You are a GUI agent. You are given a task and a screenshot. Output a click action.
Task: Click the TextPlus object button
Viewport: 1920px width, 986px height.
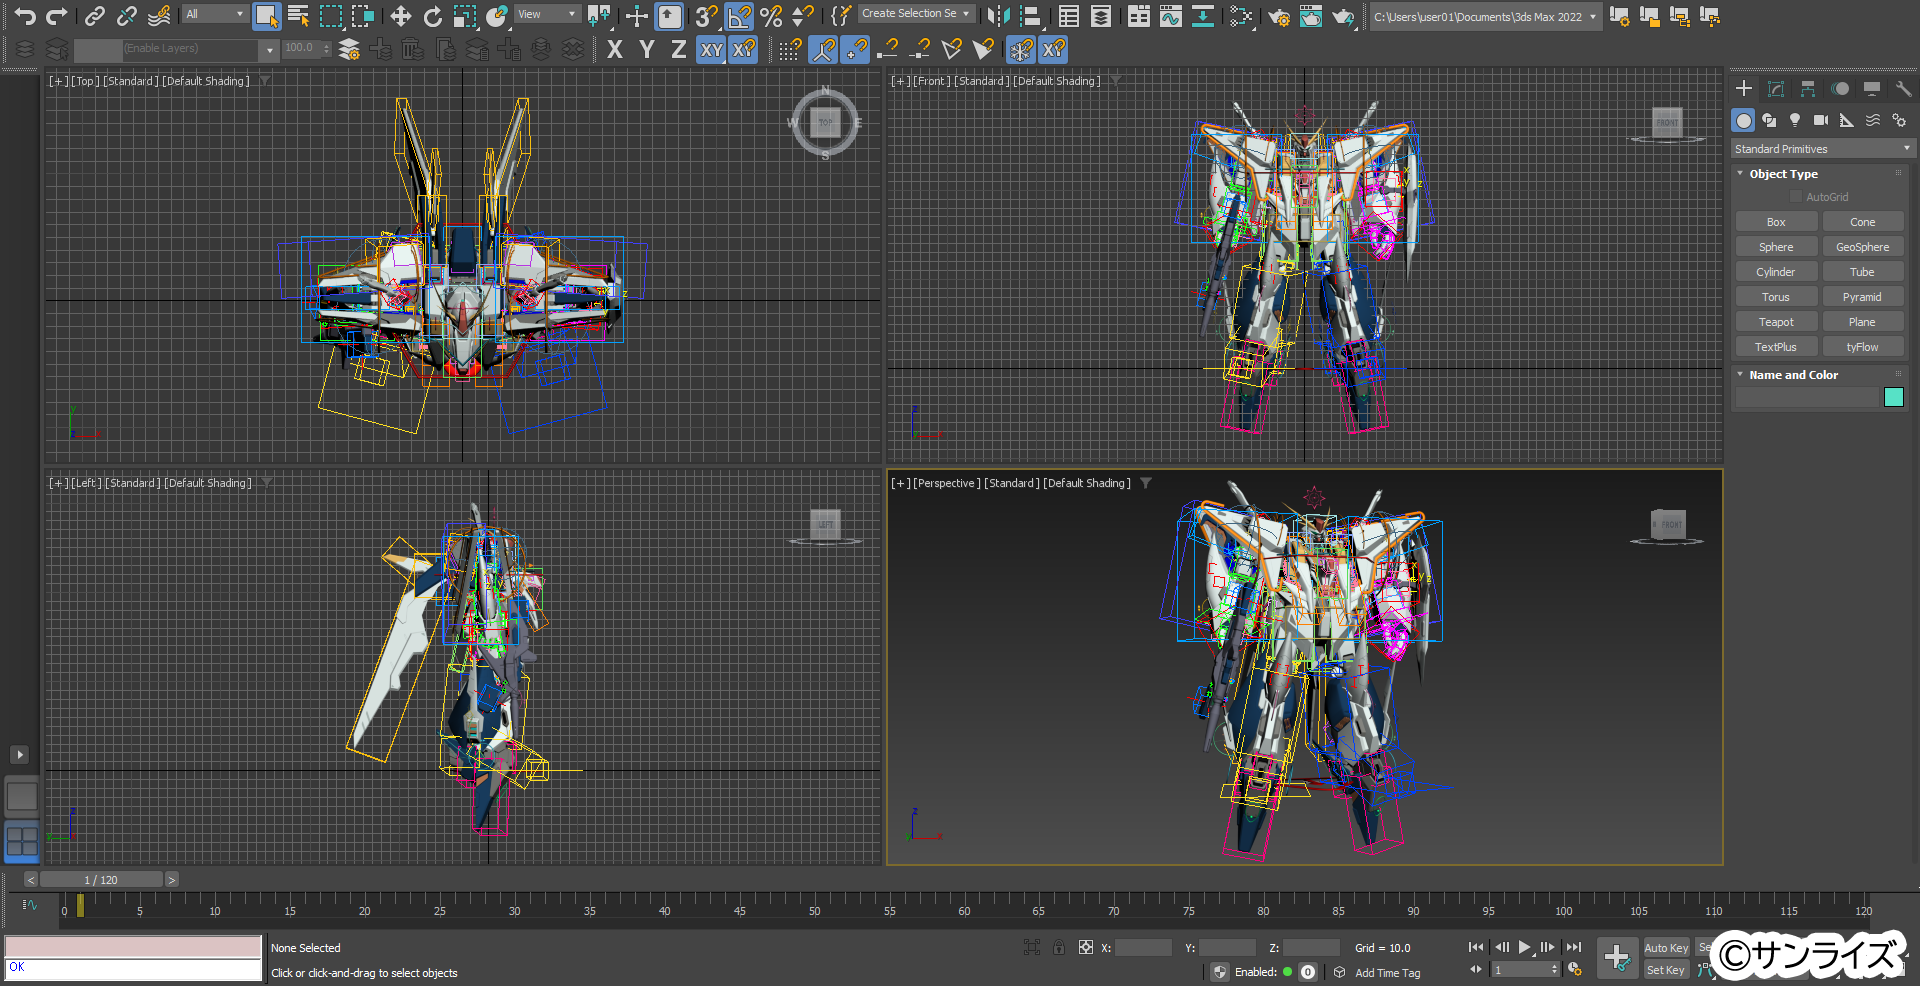(1776, 347)
